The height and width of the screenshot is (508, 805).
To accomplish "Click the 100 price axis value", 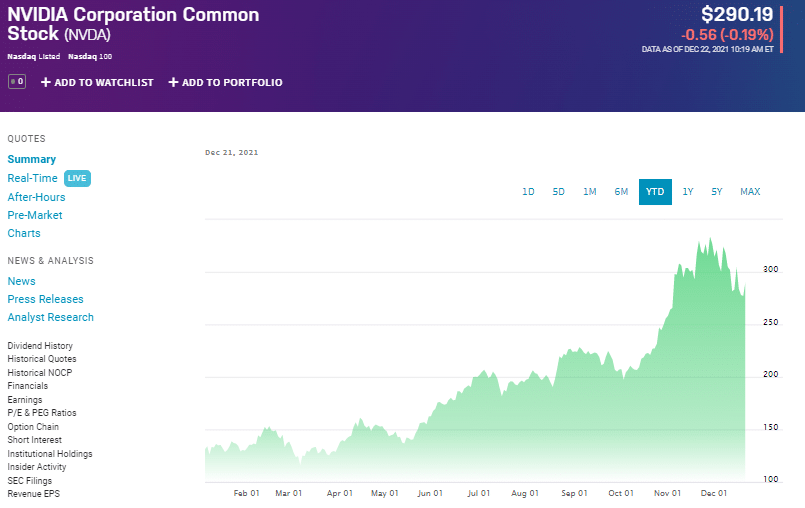I will 771,479.
